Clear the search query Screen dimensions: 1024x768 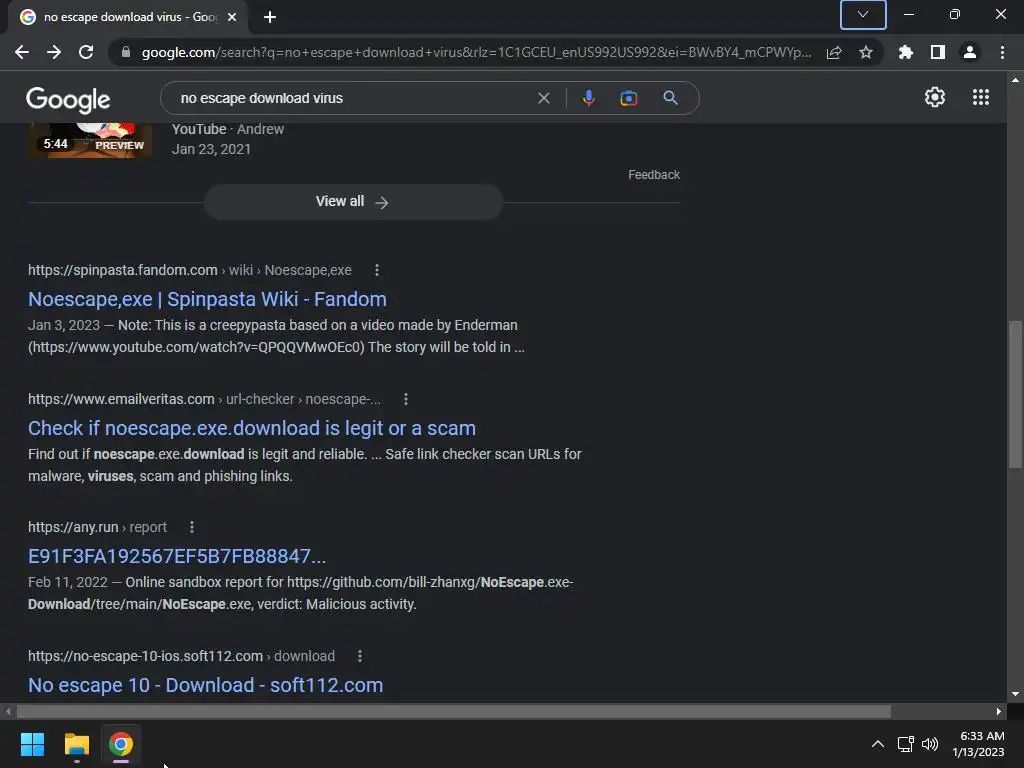pos(543,98)
